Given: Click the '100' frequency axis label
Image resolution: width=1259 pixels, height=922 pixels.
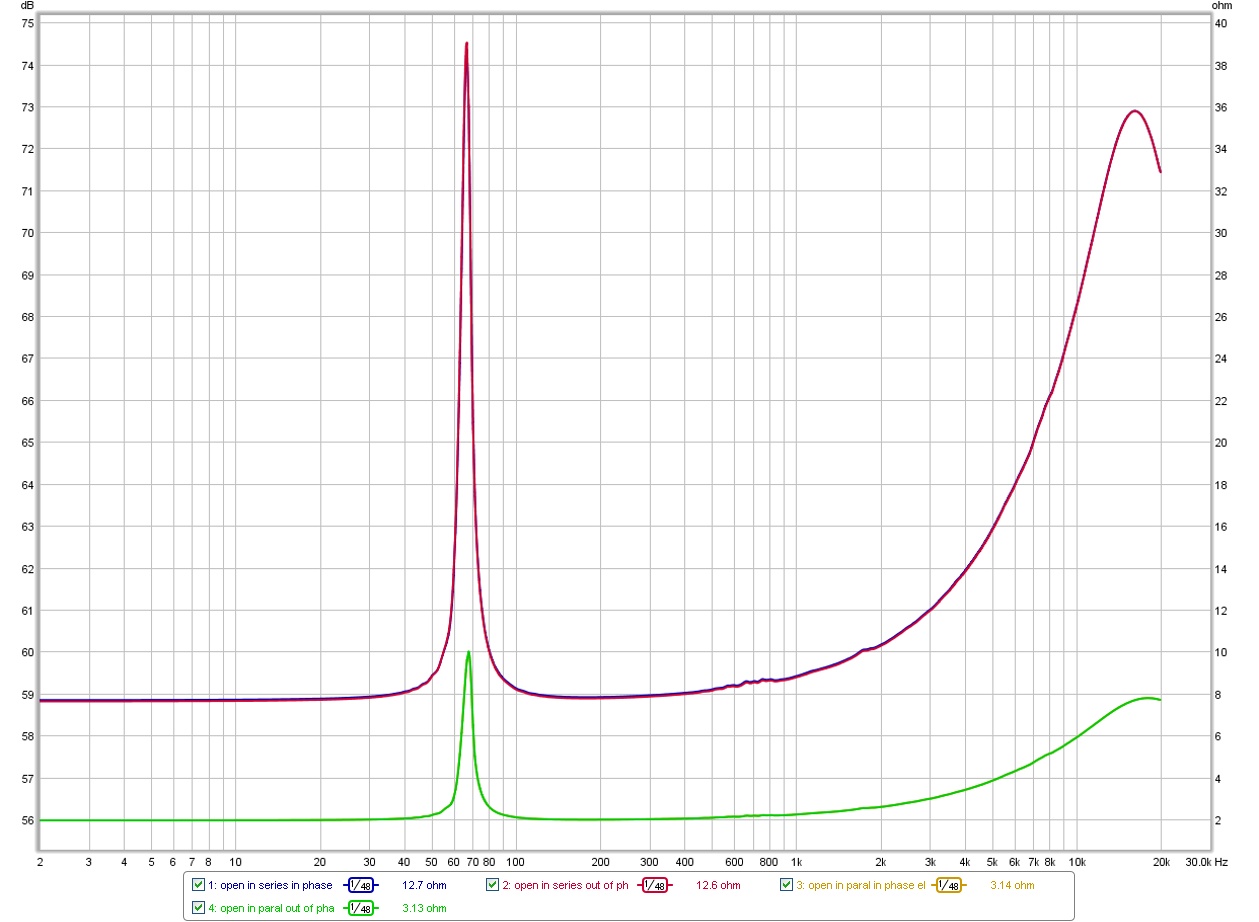Looking at the screenshot, I should 514,861.
